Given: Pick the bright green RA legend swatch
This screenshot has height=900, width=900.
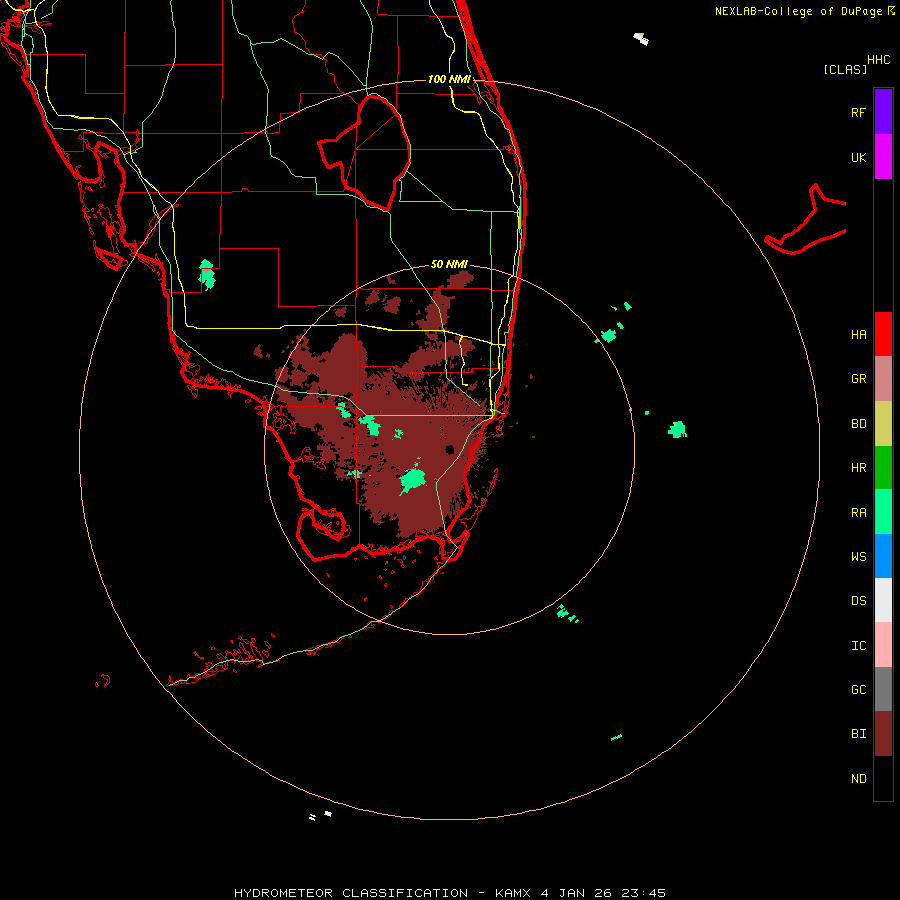Looking at the screenshot, I should (883, 512).
